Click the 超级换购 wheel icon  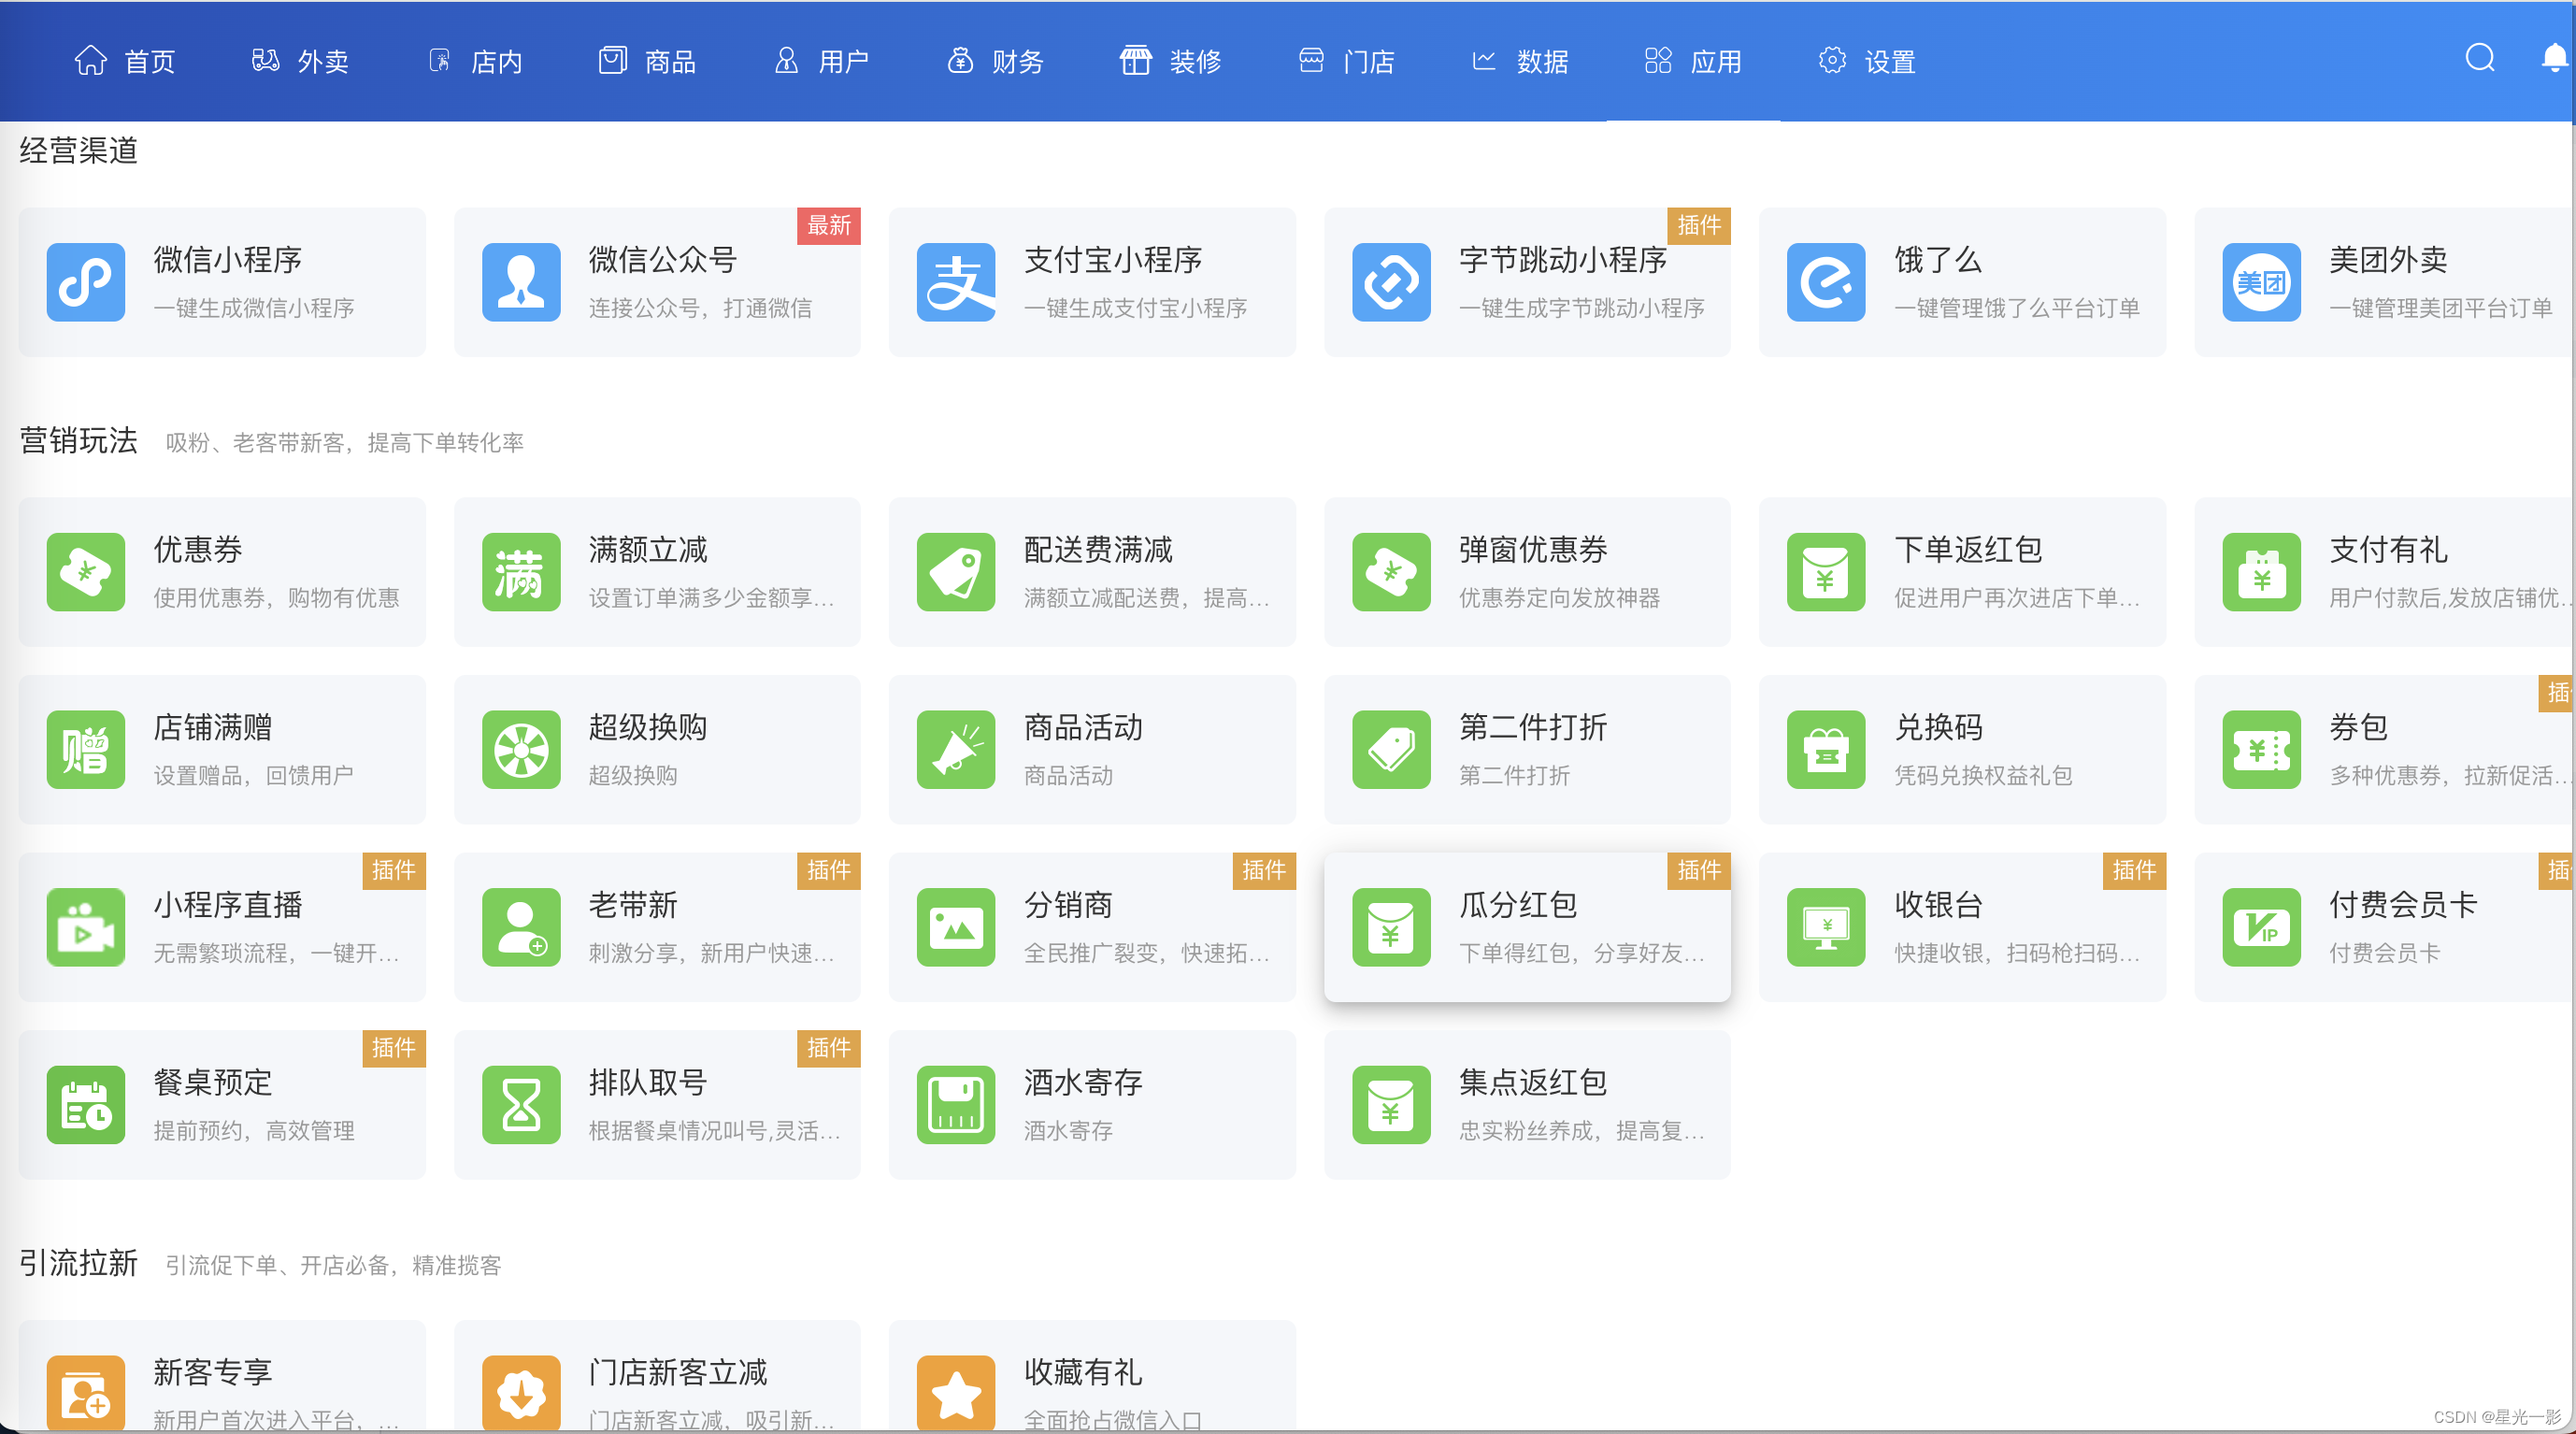tap(521, 750)
